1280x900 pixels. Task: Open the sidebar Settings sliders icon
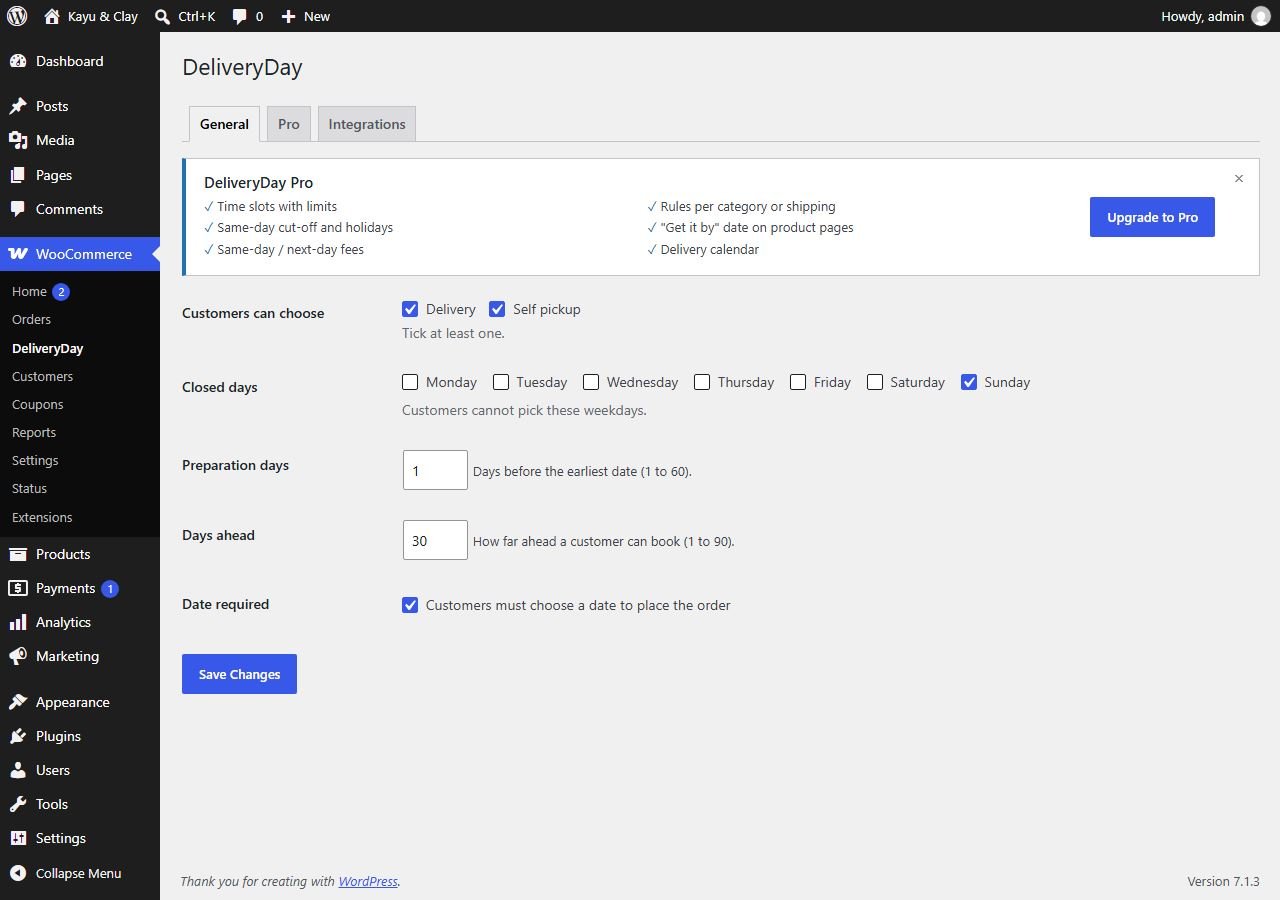point(18,838)
